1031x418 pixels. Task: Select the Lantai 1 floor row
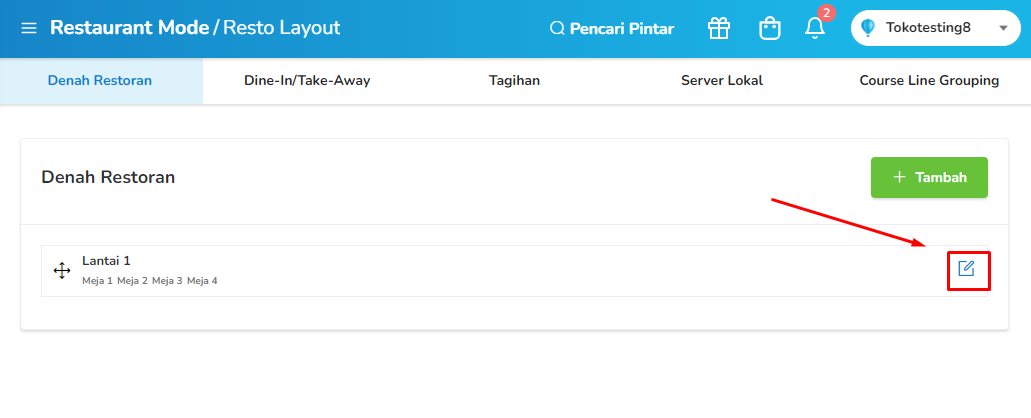point(514,271)
